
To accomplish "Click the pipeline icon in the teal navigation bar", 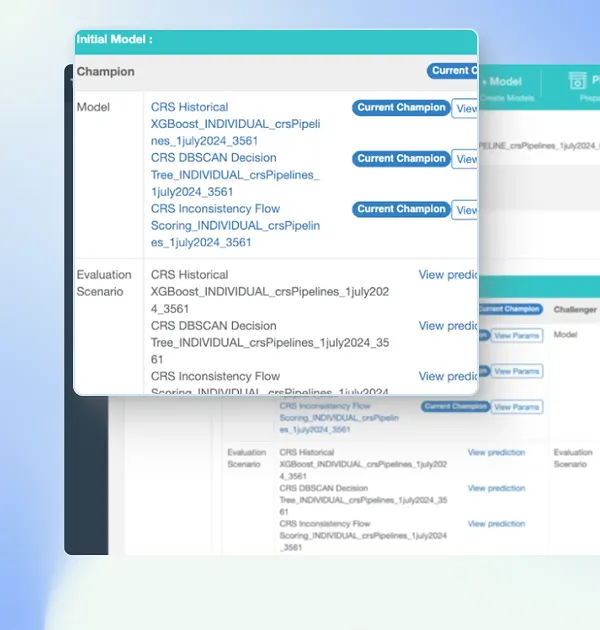I will [x=577, y=80].
